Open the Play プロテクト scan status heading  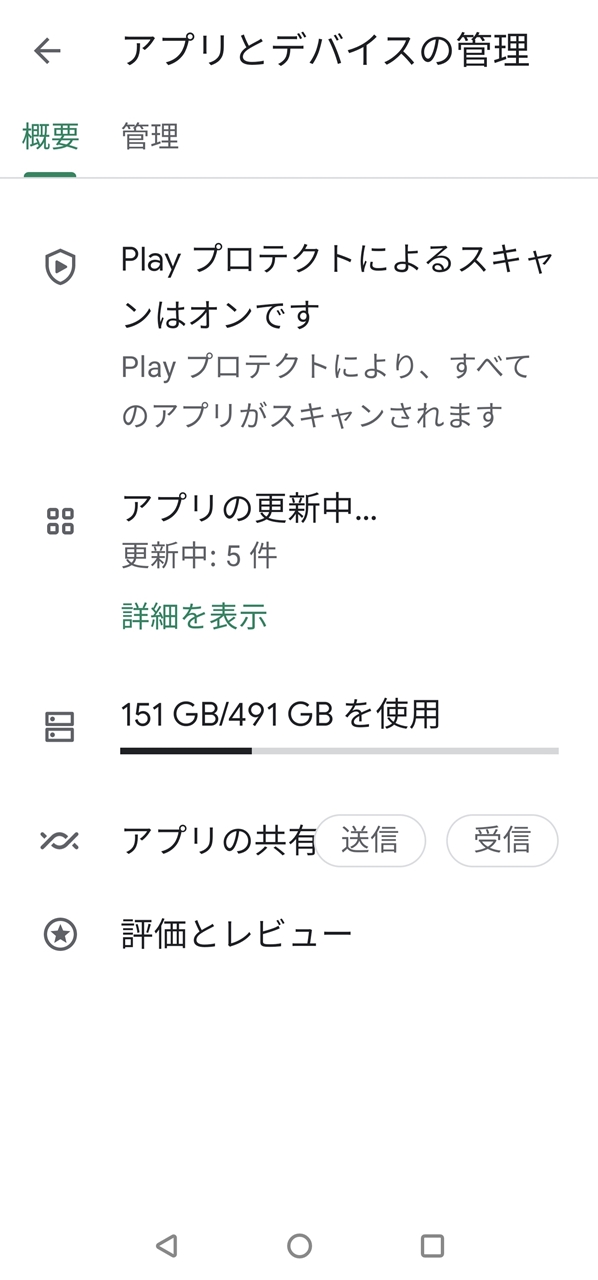[337, 288]
